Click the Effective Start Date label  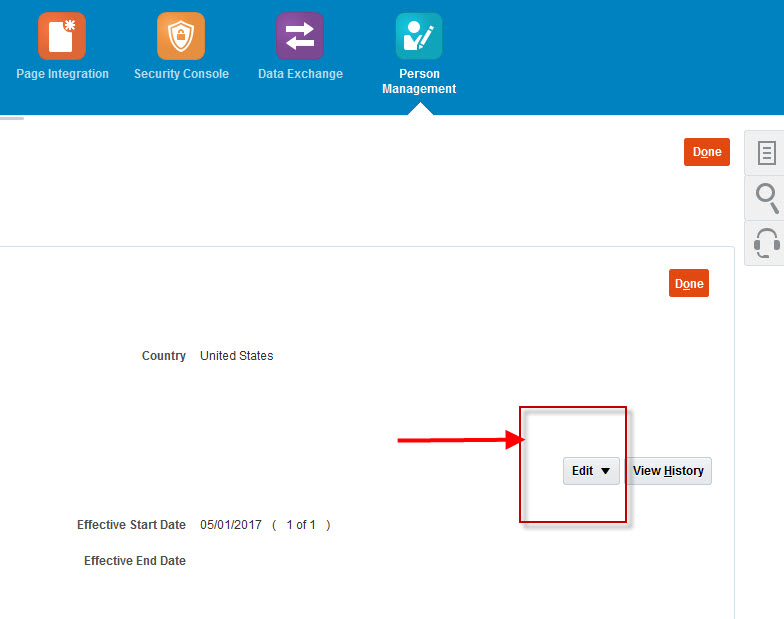pyautogui.click(x=131, y=525)
